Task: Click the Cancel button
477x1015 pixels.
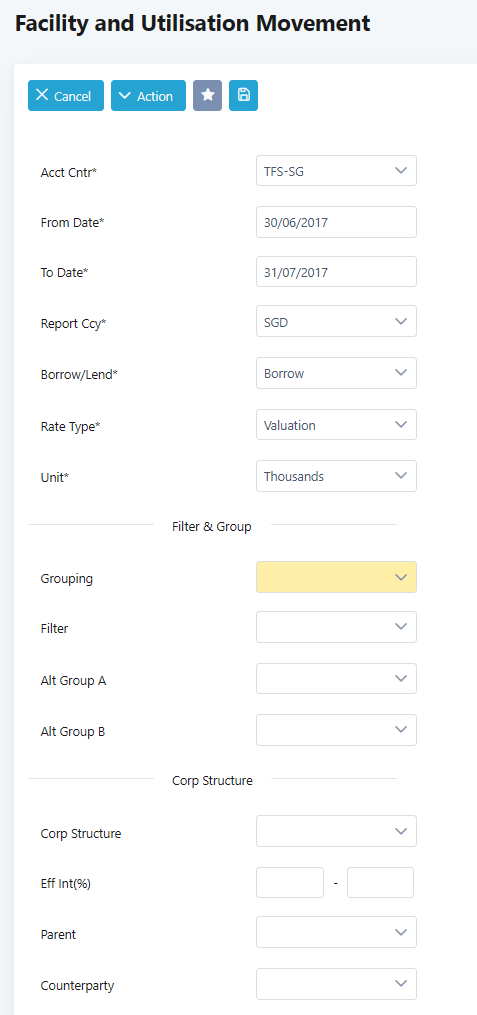Action: [66, 96]
